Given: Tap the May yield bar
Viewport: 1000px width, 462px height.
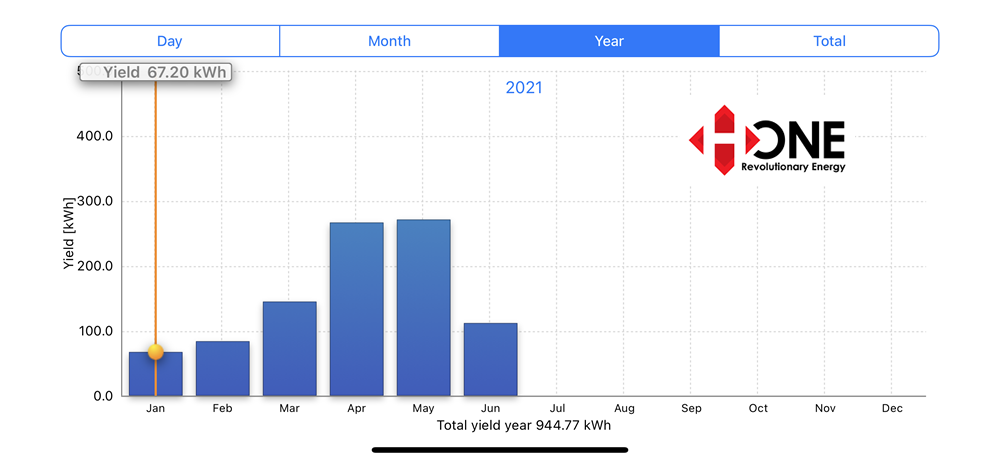Looking at the screenshot, I should 424,307.
